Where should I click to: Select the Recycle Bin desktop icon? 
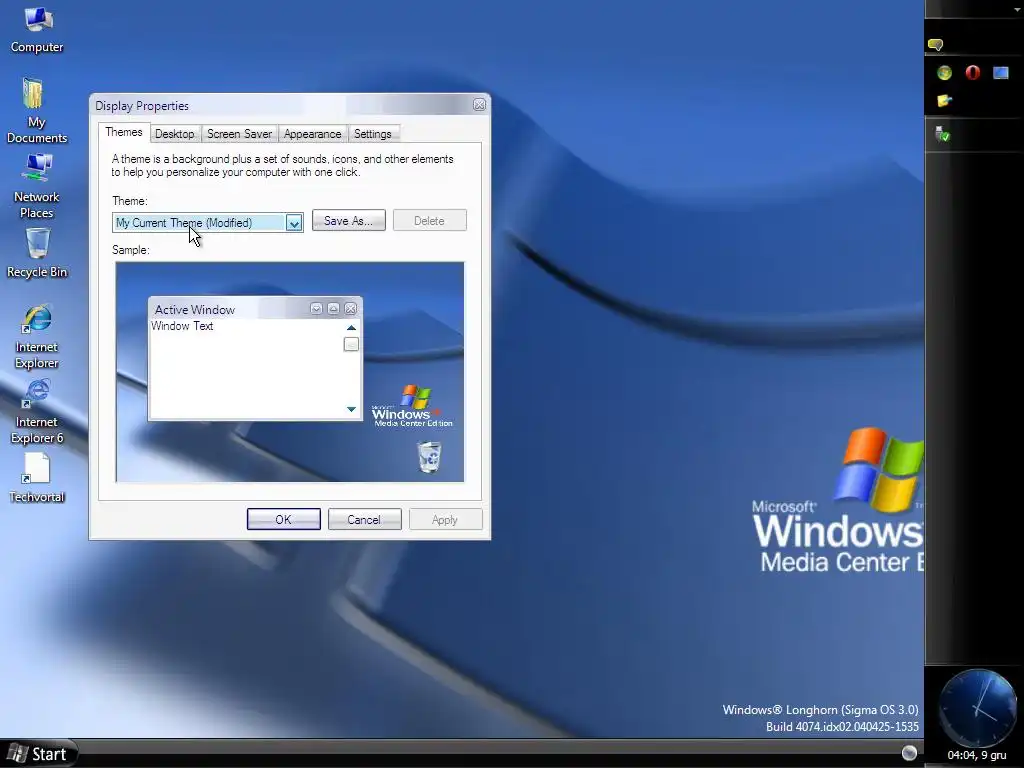pos(37,253)
